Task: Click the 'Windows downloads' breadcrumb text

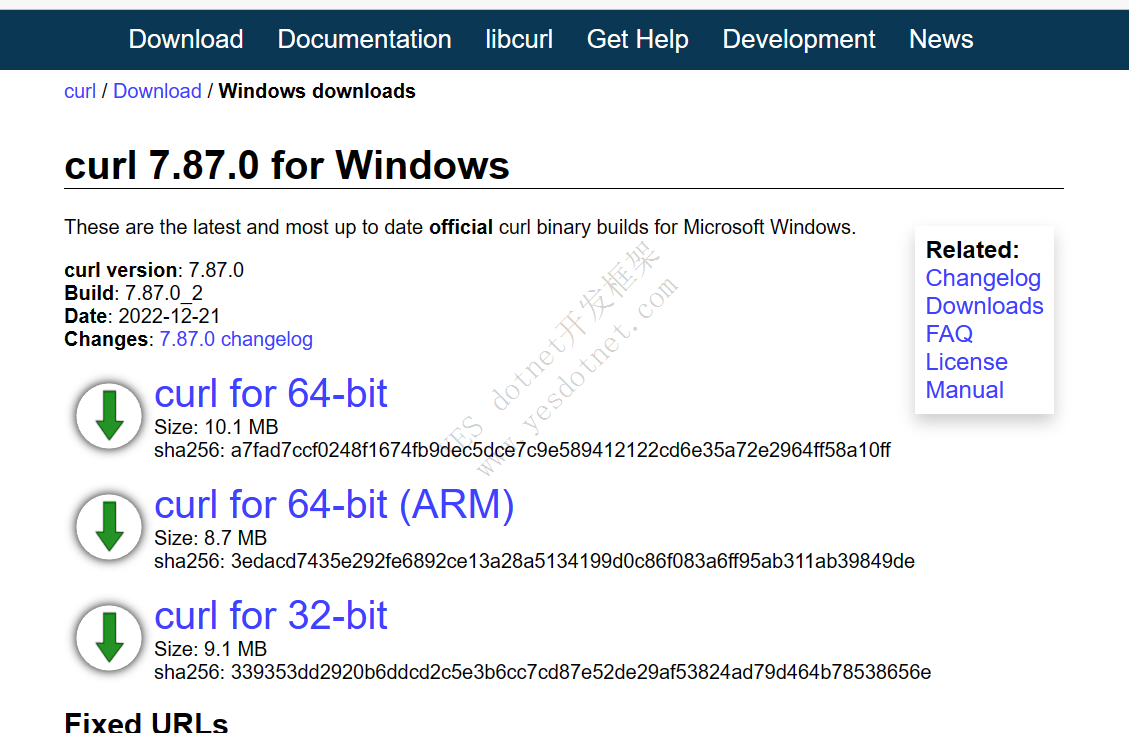Action: (x=317, y=91)
